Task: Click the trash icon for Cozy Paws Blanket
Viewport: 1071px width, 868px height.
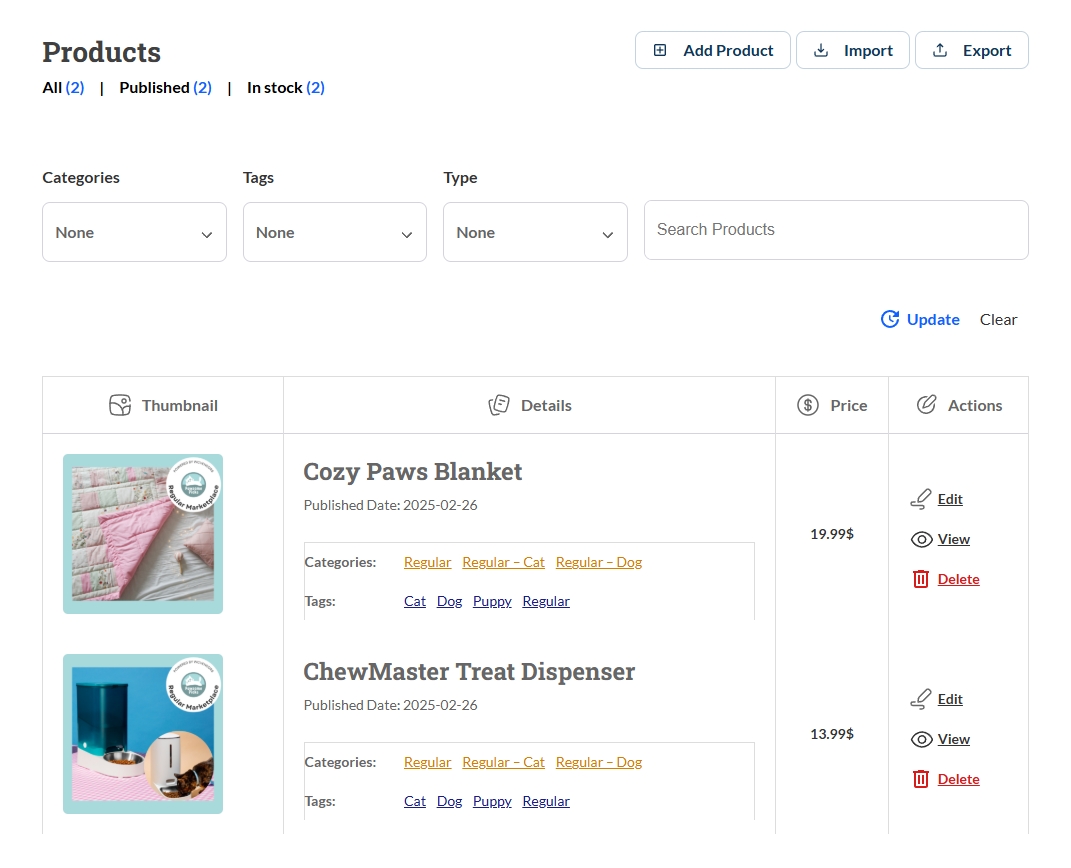Action: [x=921, y=579]
